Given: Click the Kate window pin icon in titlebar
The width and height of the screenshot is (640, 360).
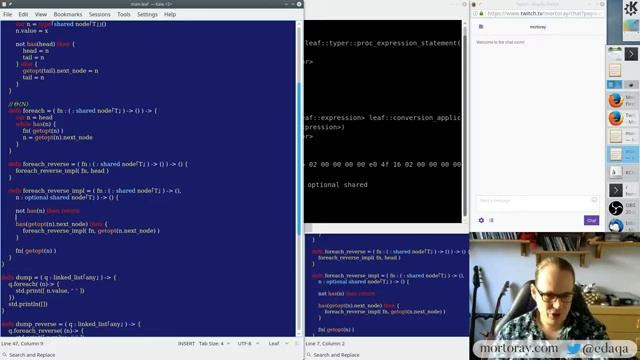Looking at the screenshot, I should [10, 4].
